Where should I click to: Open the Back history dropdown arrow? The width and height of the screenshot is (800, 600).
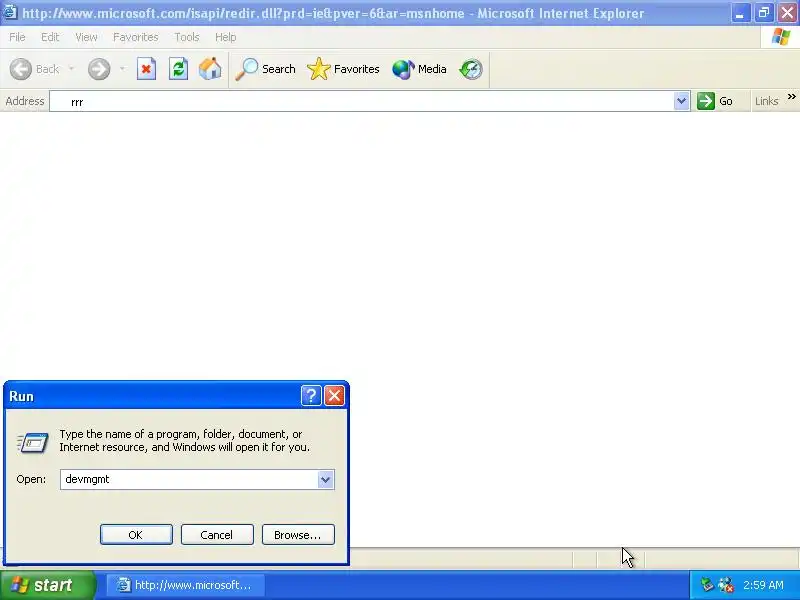tap(71, 69)
